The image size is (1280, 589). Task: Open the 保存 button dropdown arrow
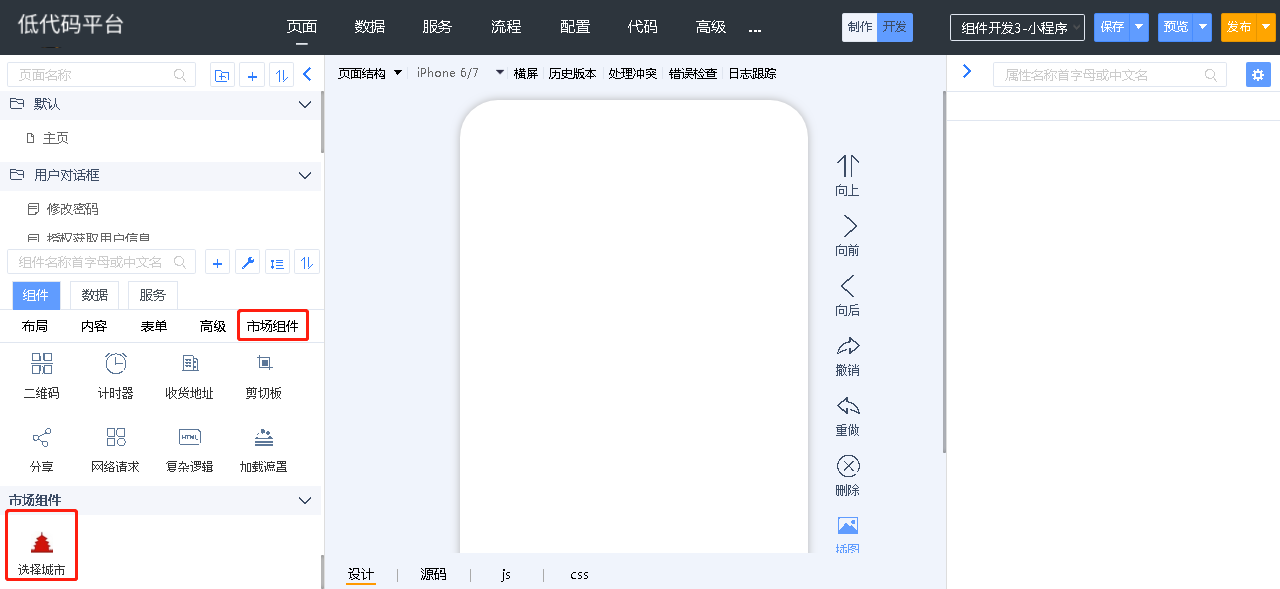[x=1139, y=27]
